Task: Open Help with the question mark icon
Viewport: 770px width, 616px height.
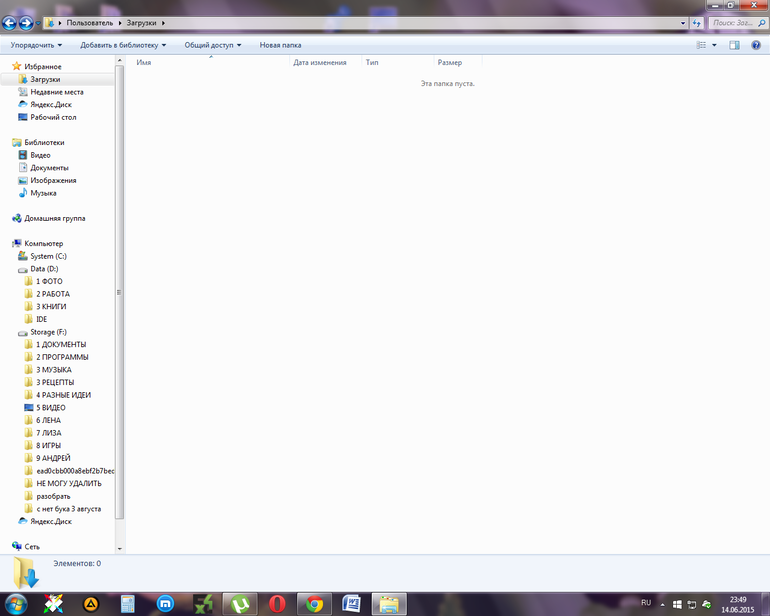Action: click(756, 45)
